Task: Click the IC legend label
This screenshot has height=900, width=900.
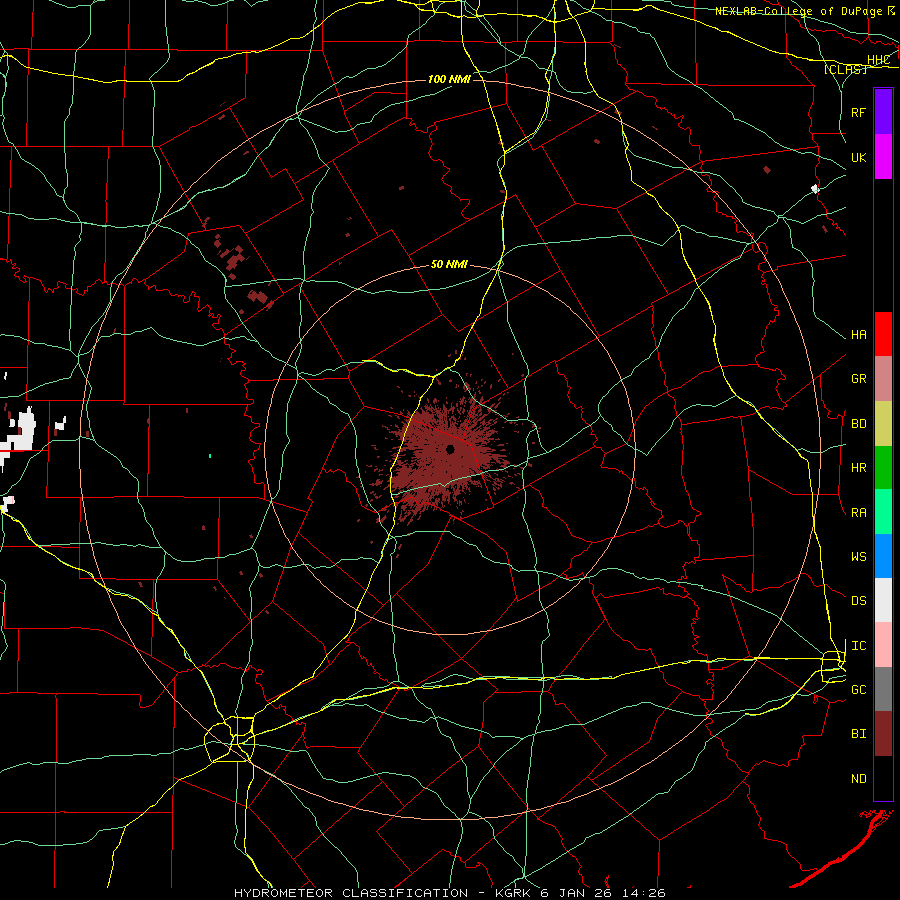Action: (x=858, y=646)
